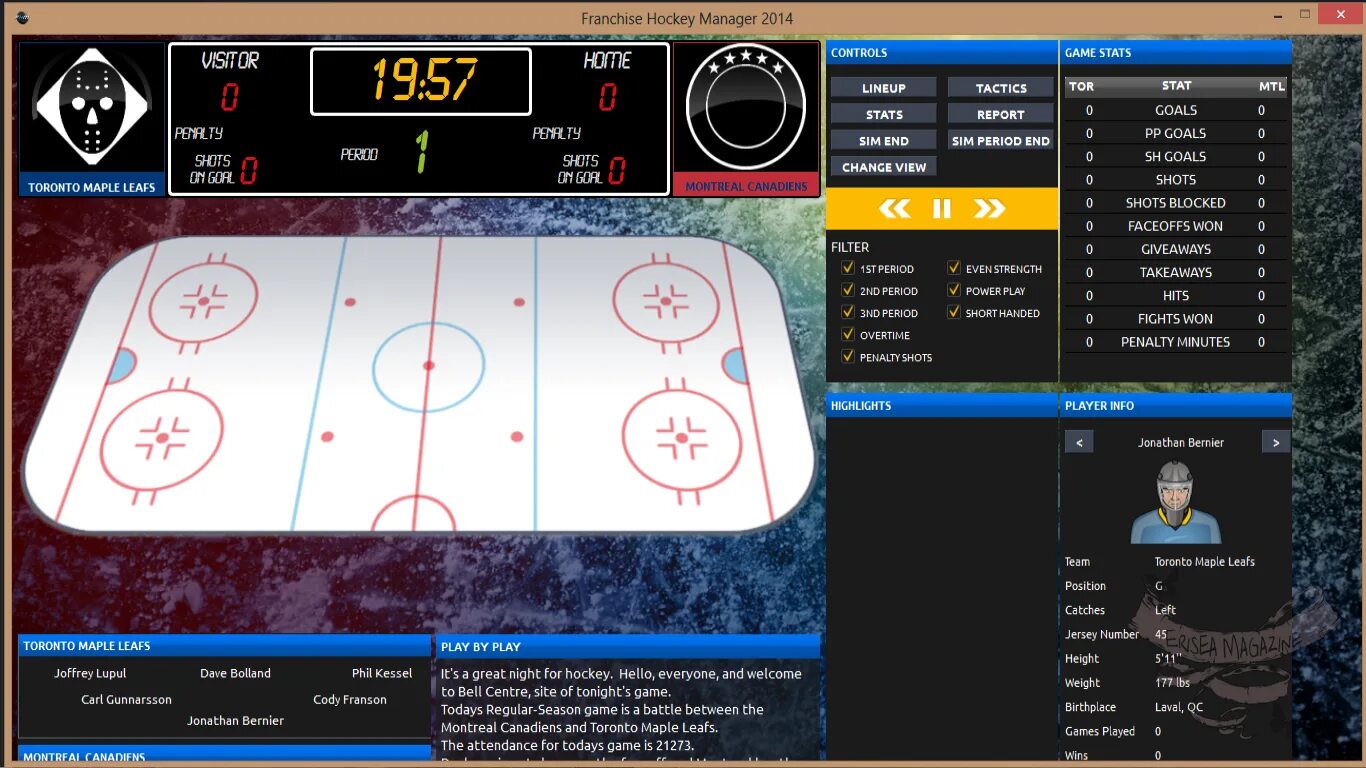The width and height of the screenshot is (1366, 768).
Task: Click the Montreal Canadiens roster header
Action: (x=225, y=756)
